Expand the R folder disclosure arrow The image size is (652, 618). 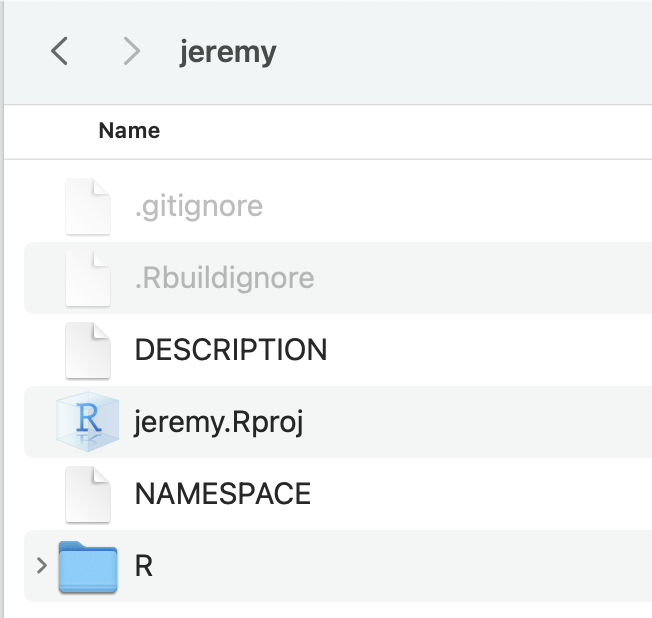point(41,566)
